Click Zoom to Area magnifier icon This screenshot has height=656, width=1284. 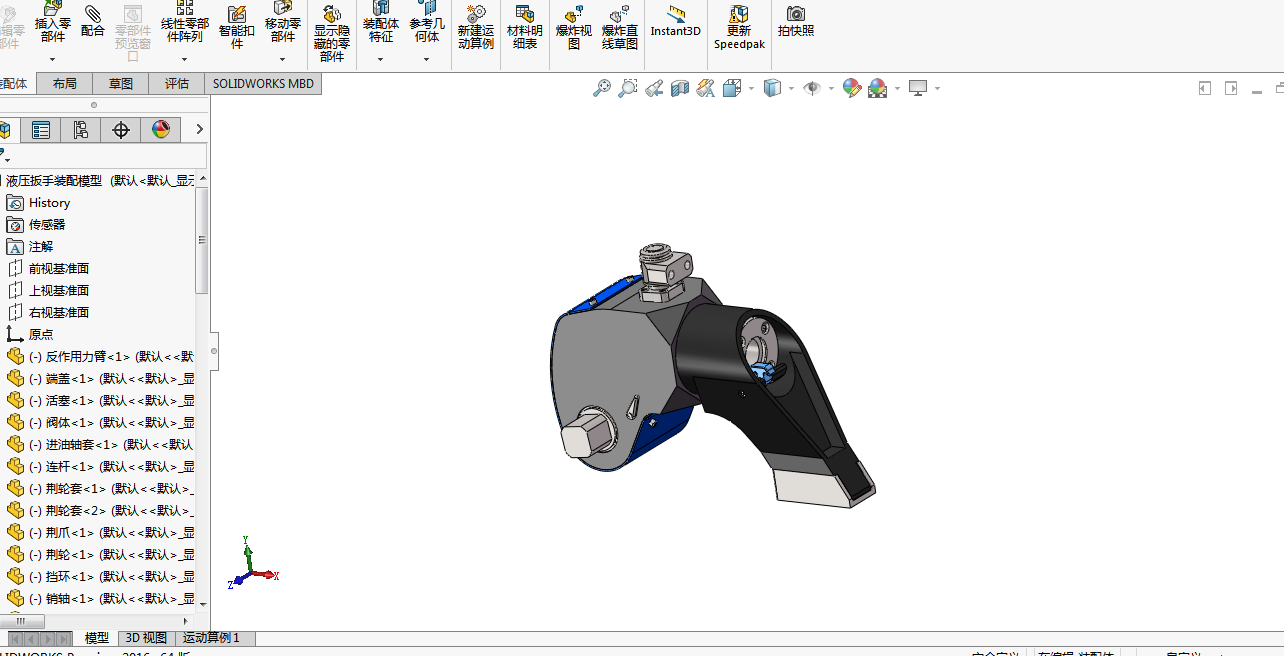(x=628, y=88)
